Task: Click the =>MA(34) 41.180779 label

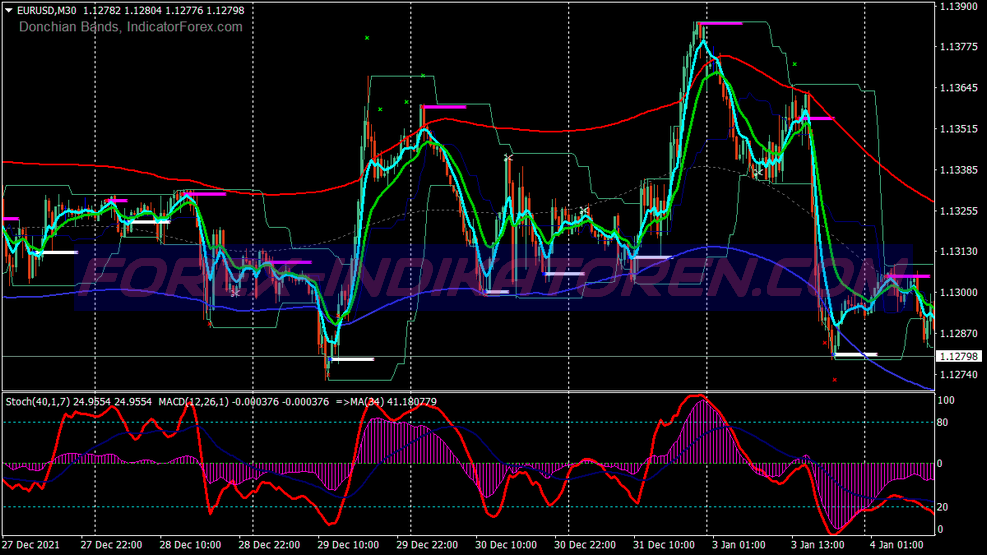Action: (386, 401)
